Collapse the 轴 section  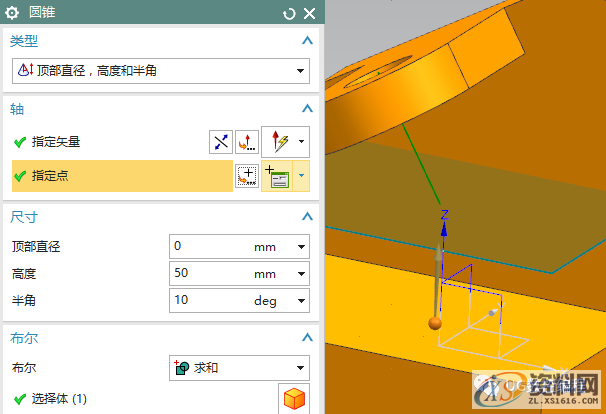(307, 109)
